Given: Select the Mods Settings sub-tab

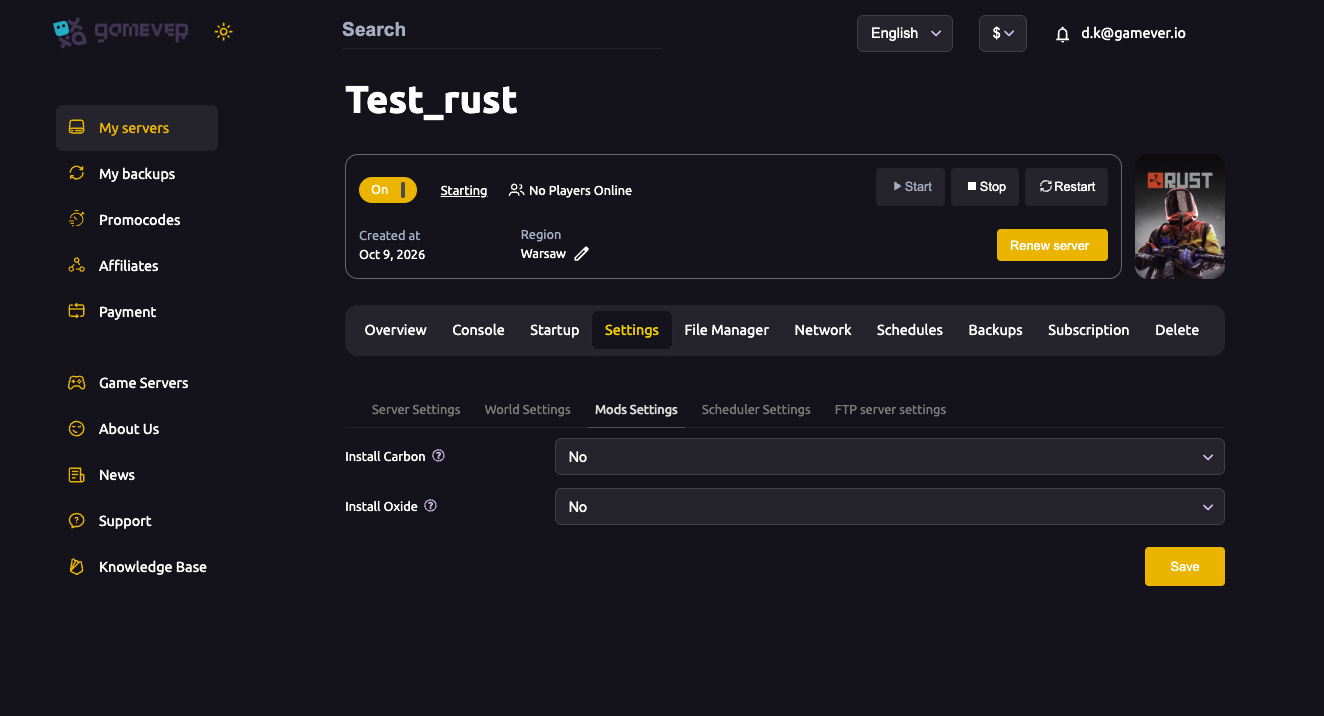Looking at the screenshot, I should point(636,409).
